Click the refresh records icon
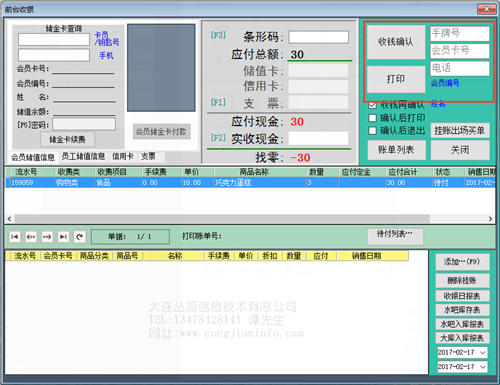Viewport: 500px width, 385px height. (79, 237)
